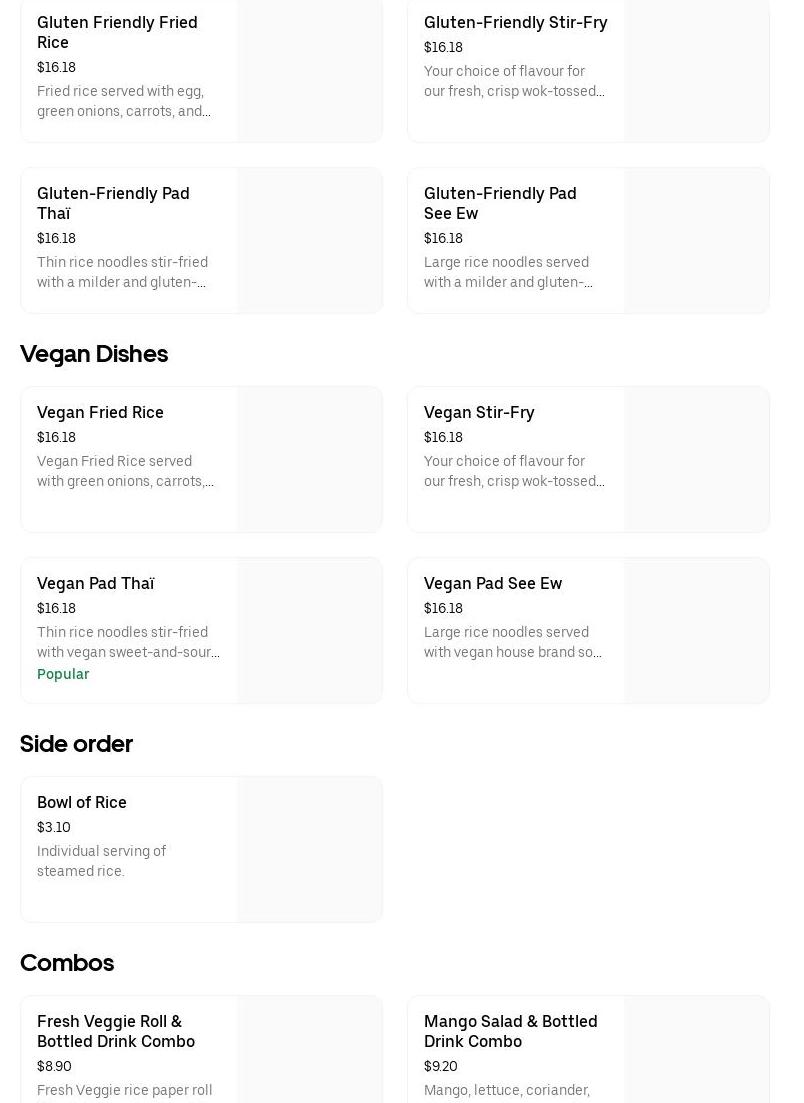The image size is (804, 1103).
Task: Click the Combos section heading
Action: 67,963
